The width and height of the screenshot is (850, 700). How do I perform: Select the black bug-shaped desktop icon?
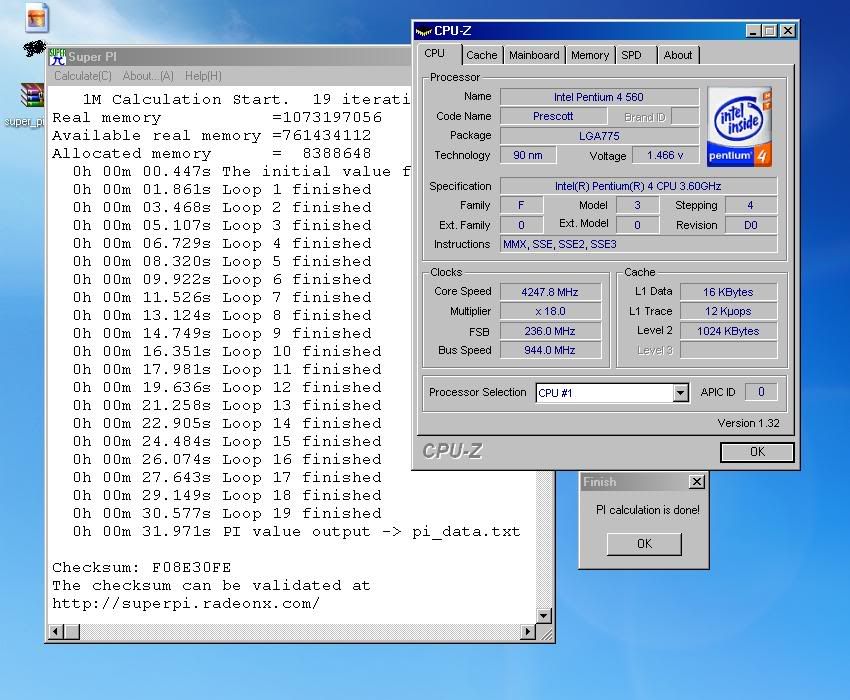34,49
